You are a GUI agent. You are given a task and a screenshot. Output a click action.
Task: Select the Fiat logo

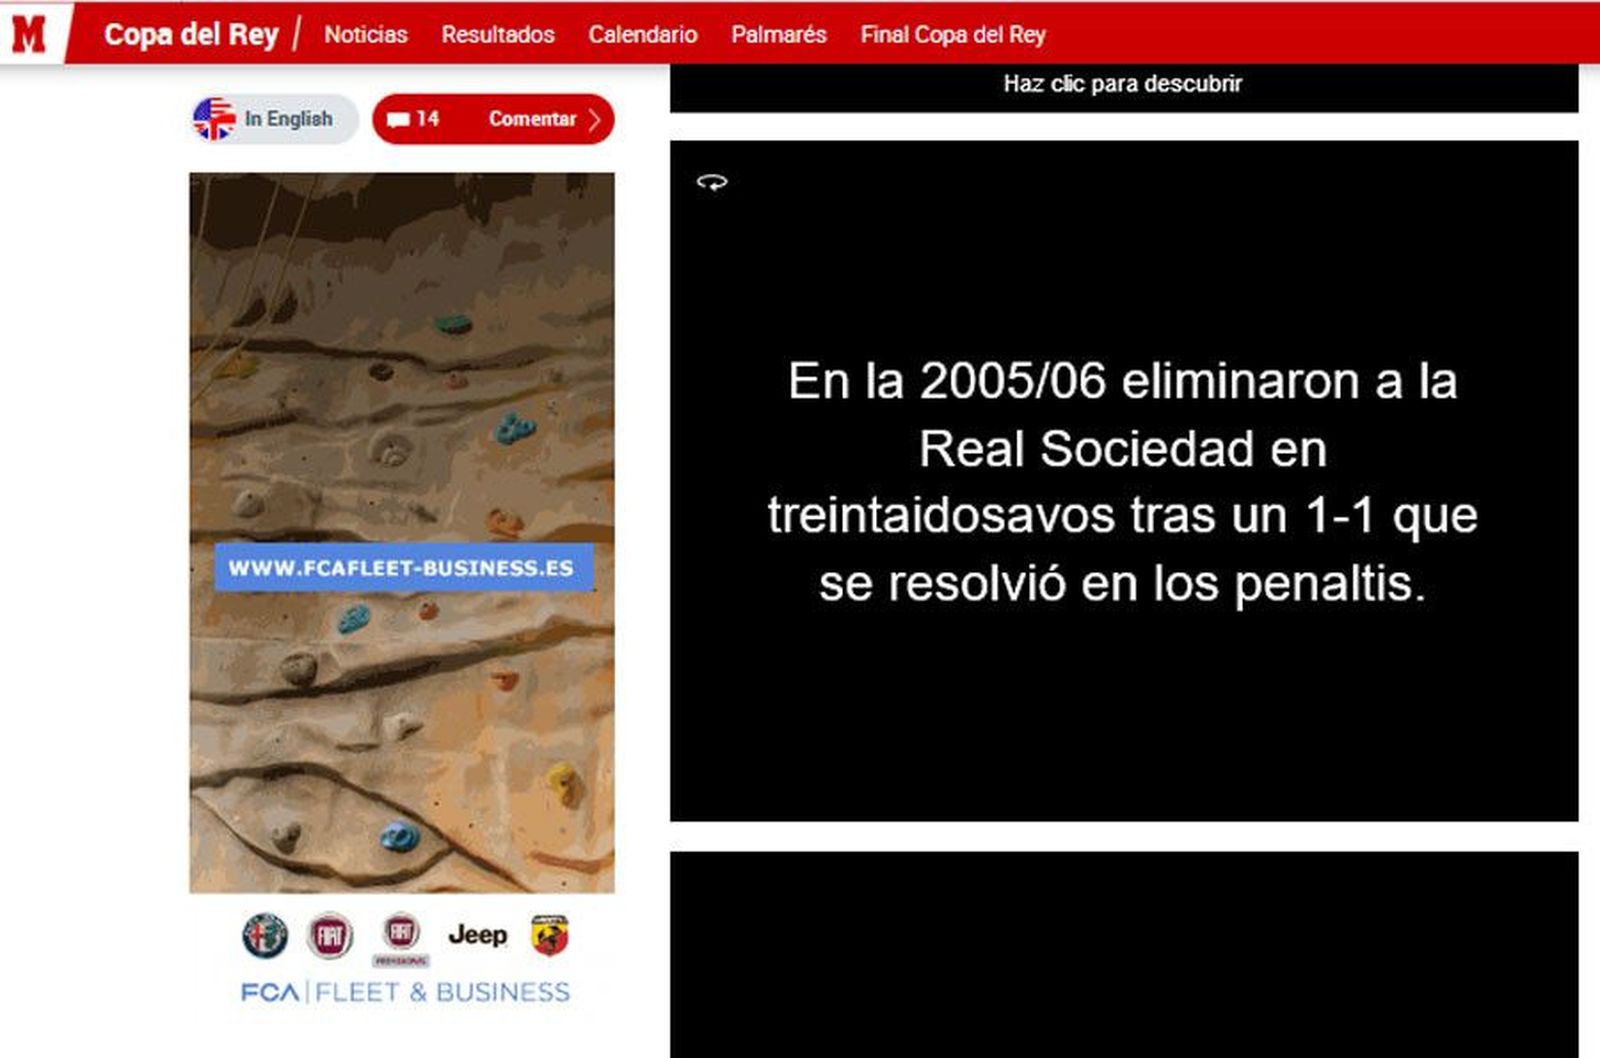point(330,936)
